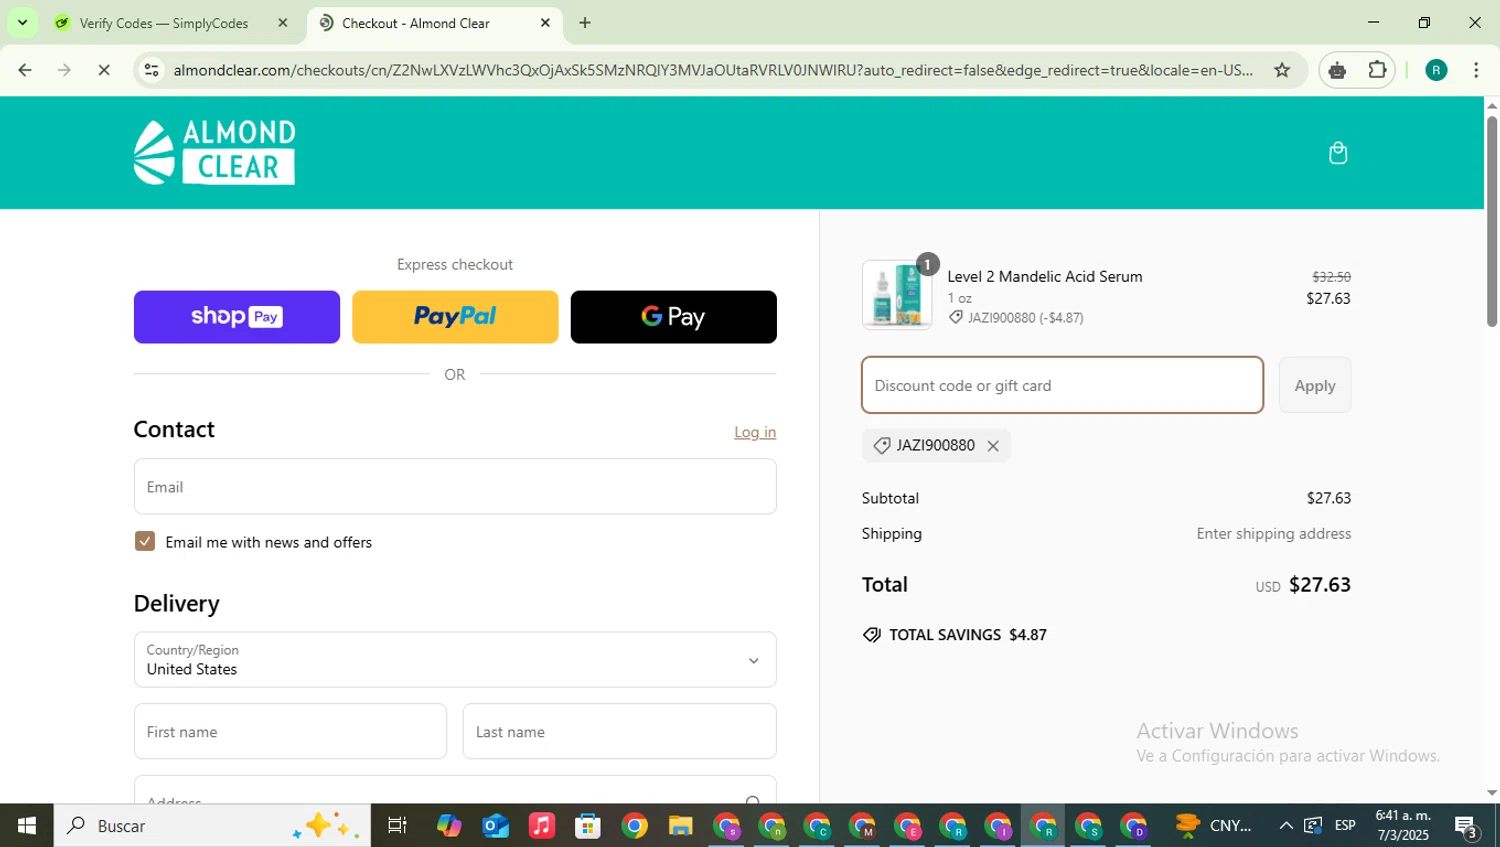
Task: Click the Subtotal $27.63 amount
Action: coord(1328,498)
